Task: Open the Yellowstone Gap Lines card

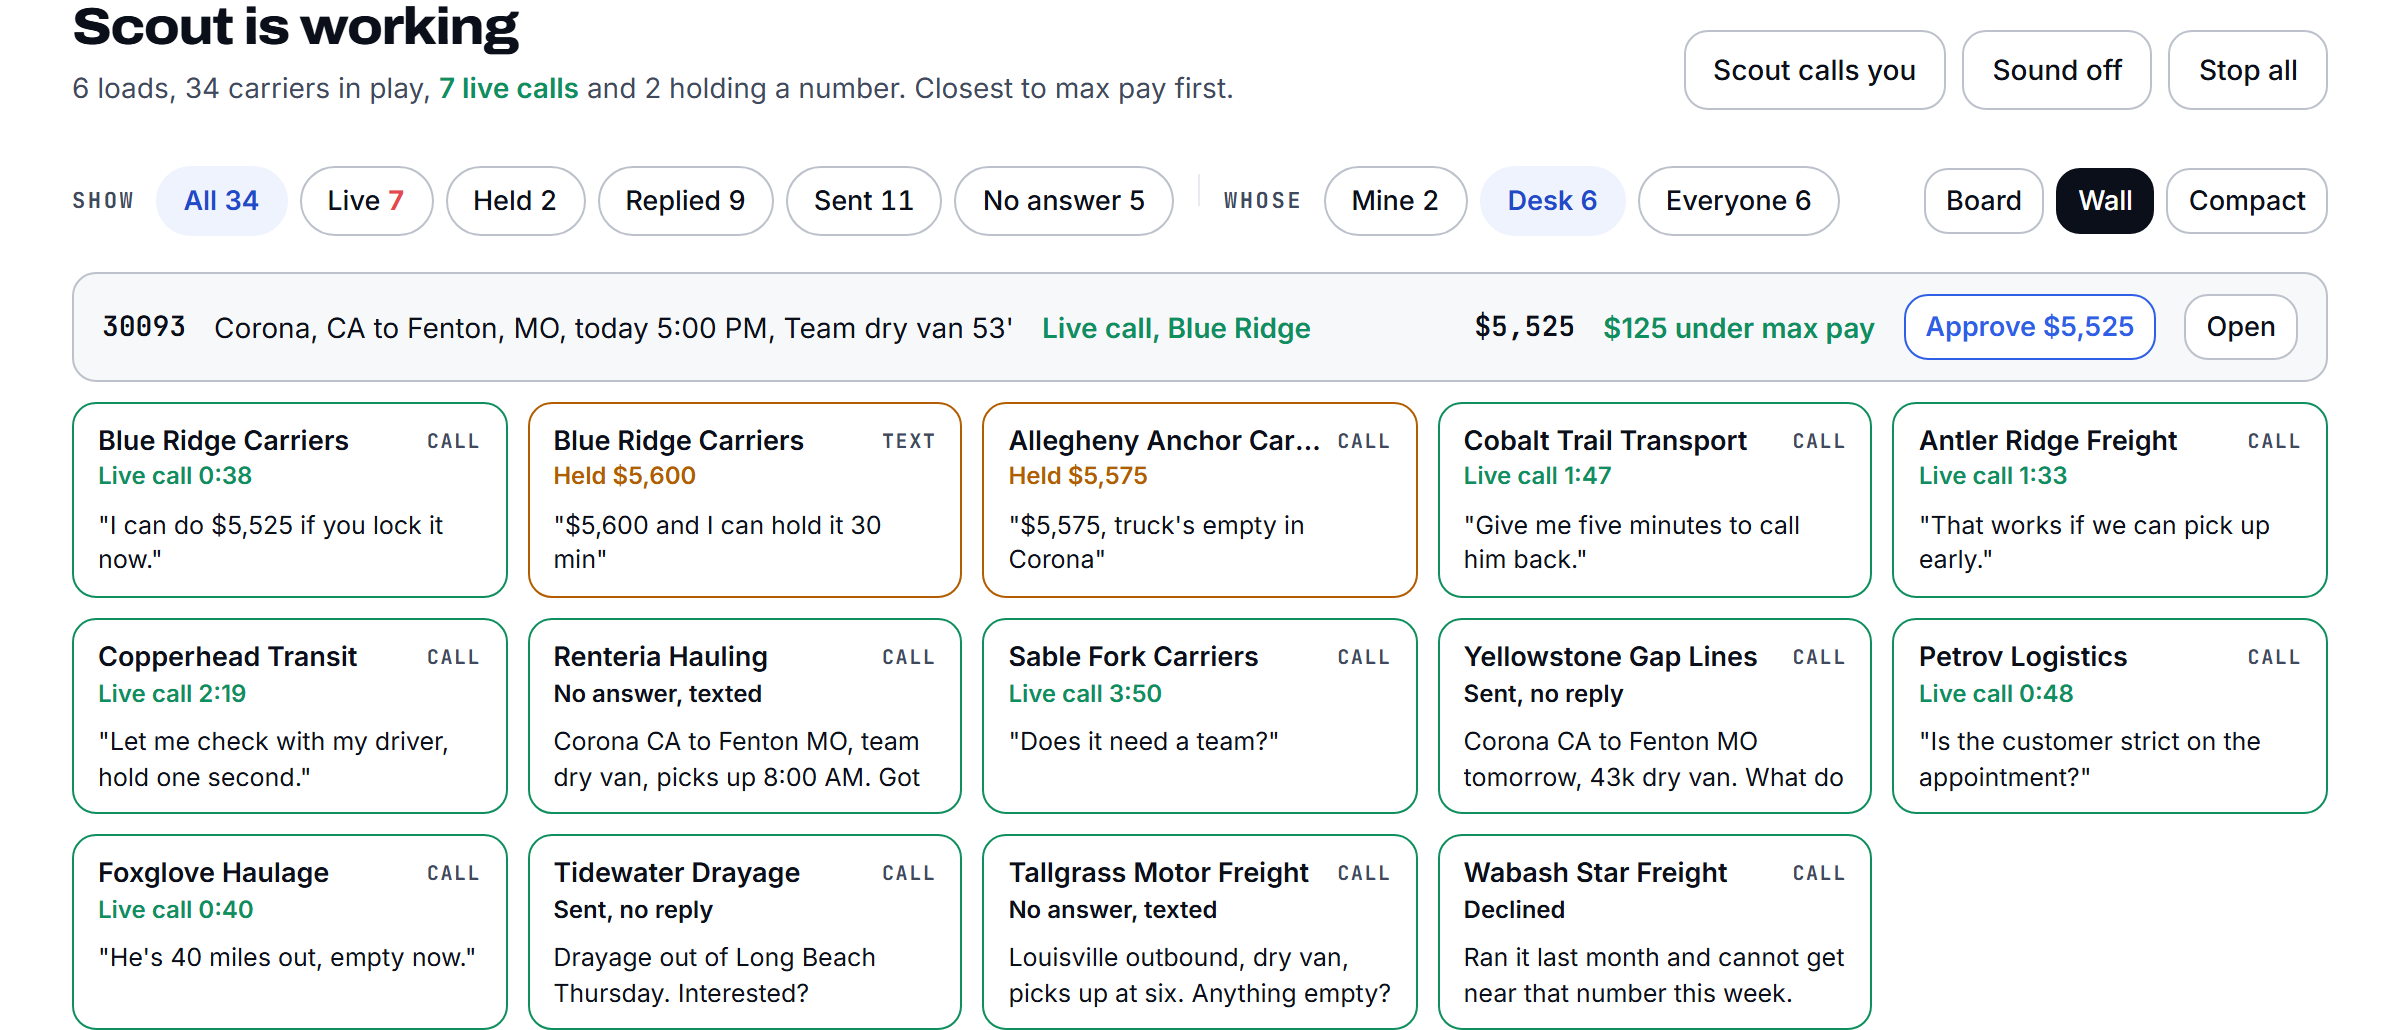Action: [x=1654, y=716]
